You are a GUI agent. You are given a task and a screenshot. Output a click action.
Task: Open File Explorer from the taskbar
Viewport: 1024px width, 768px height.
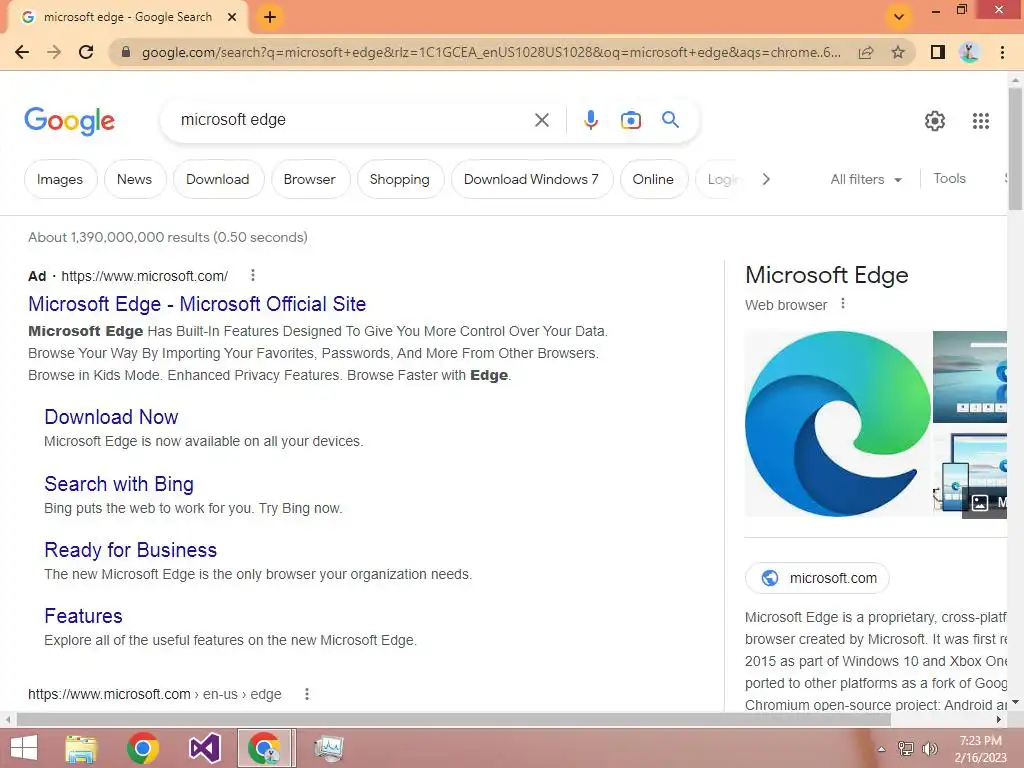pos(81,748)
